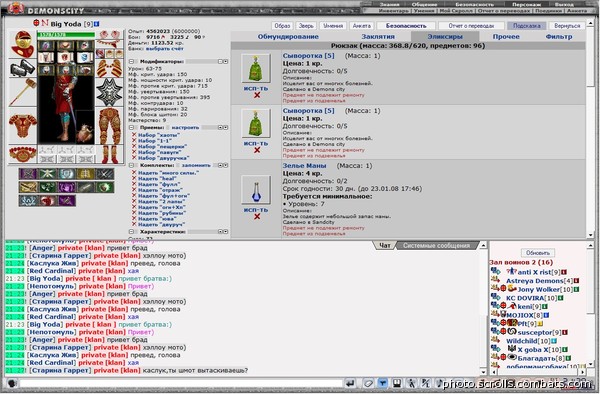Click the Надеть "фулл+огн" set link
The height and width of the screenshot is (394, 600).
(x=164, y=195)
